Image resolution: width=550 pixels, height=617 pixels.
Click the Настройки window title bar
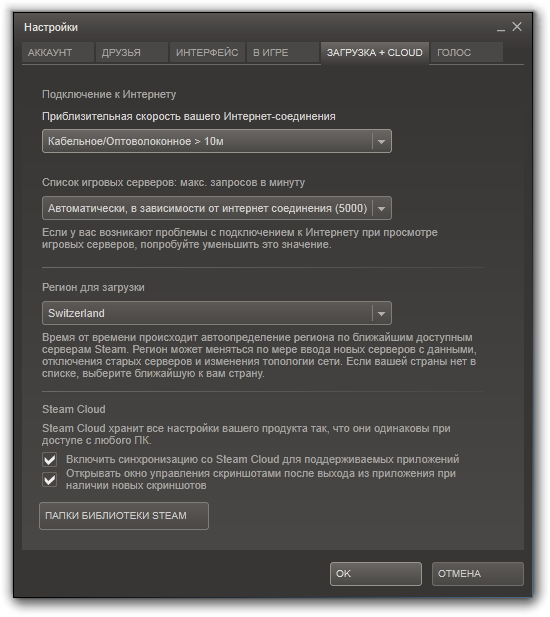pyautogui.click(x=256, y=27)
